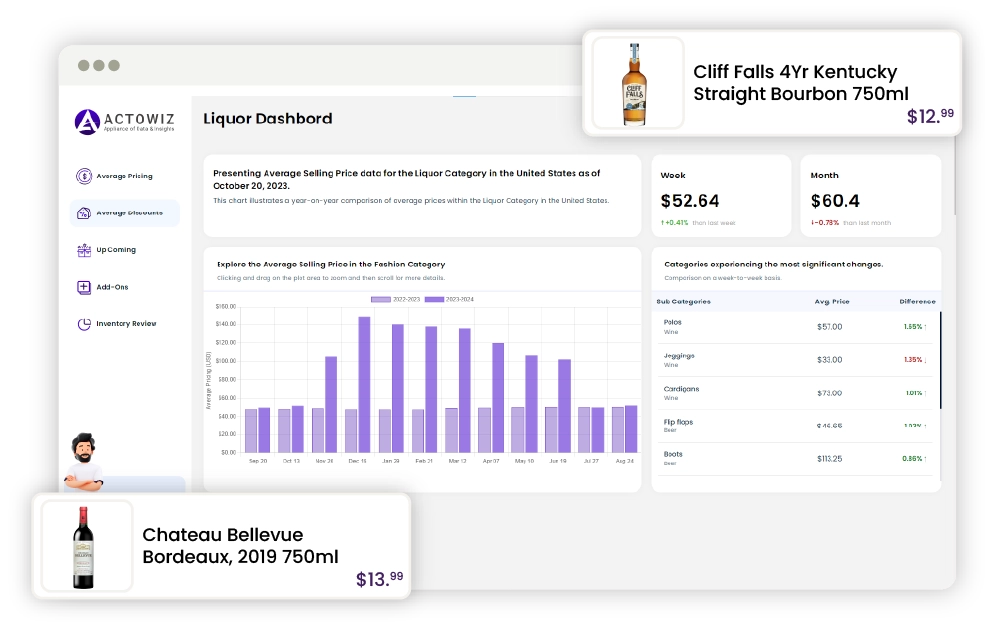The width and height of the screenshot is (1000, 642).
Task: Open the Cliff Falls 4Yr Kentucky Bourbon title
Action: point(800,83)
